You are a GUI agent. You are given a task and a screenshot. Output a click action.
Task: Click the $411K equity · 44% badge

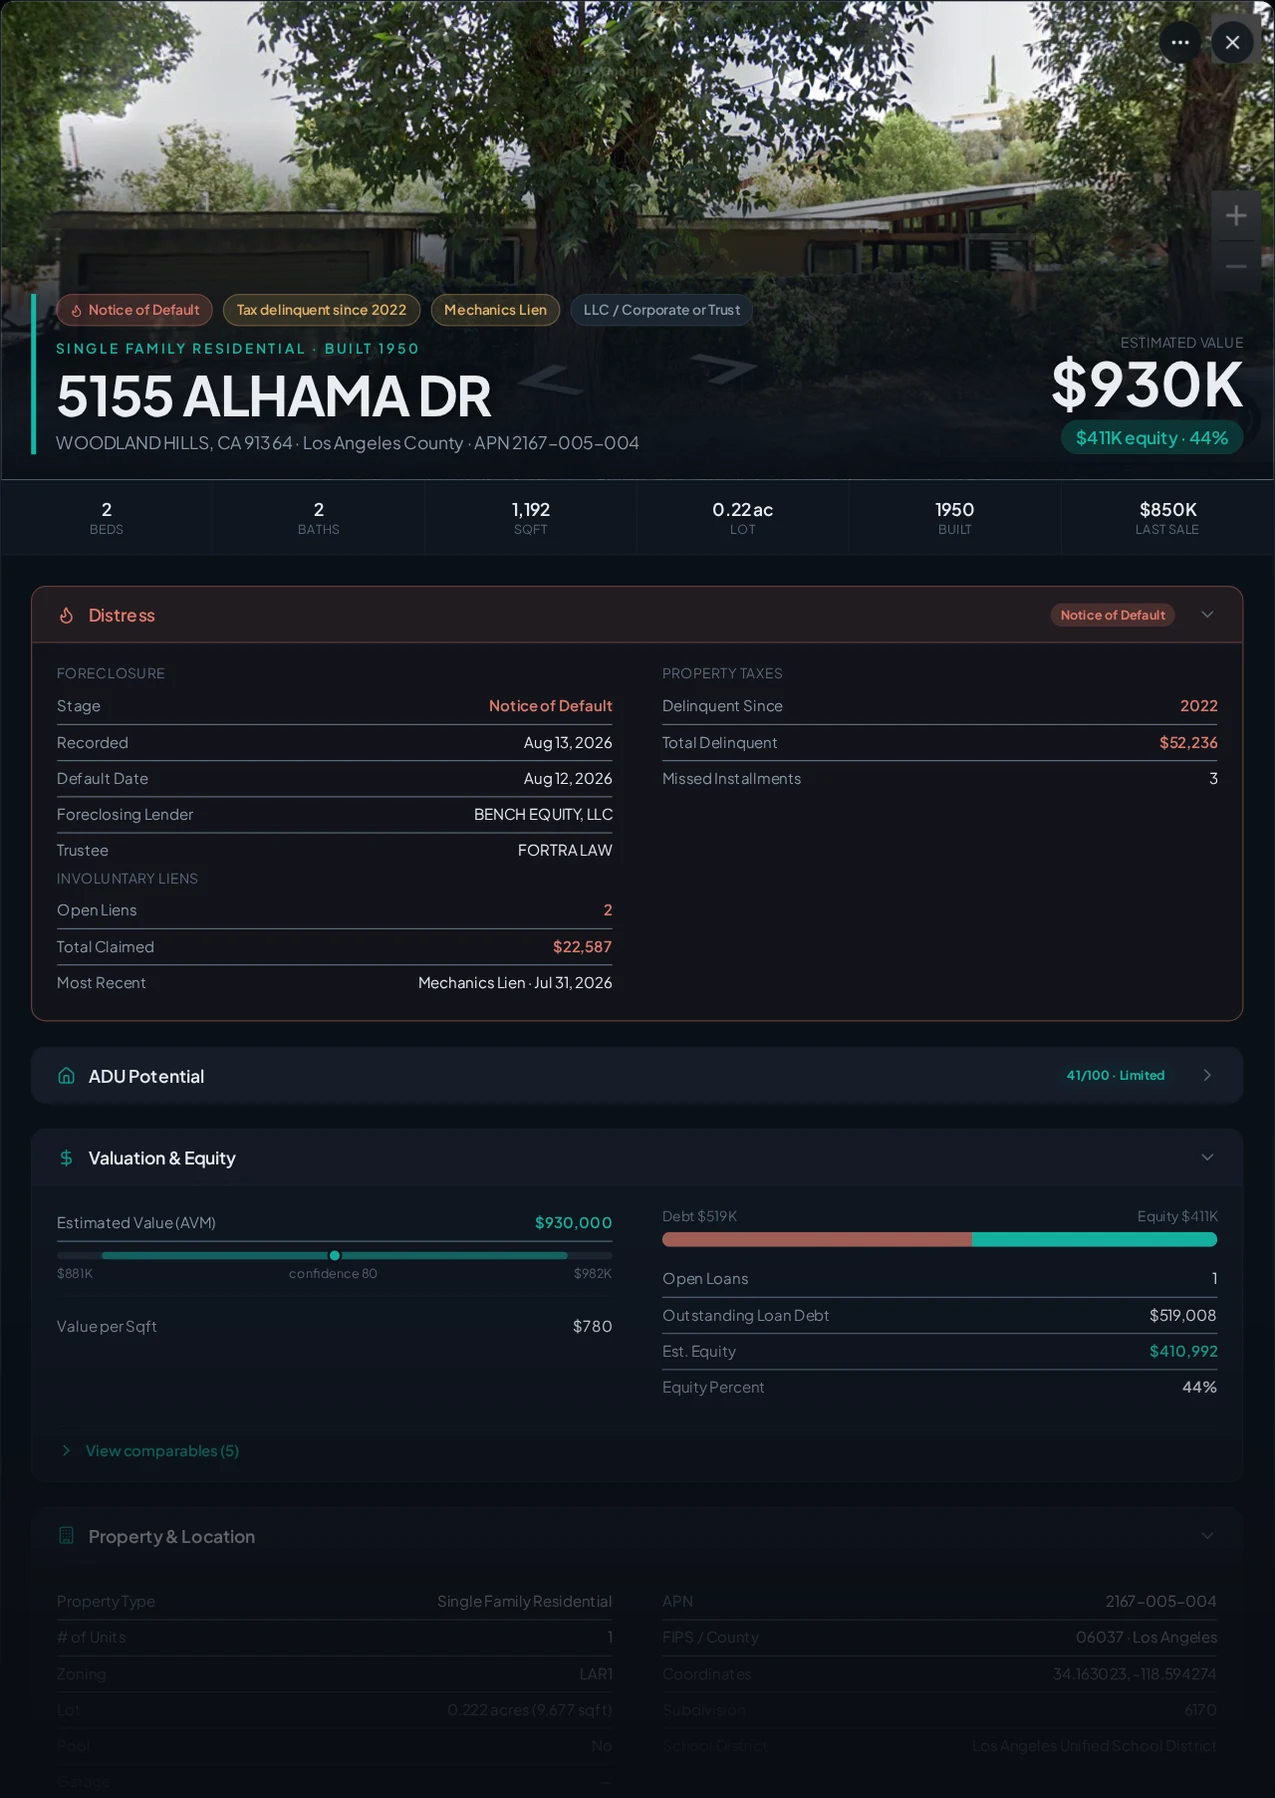1152,438
